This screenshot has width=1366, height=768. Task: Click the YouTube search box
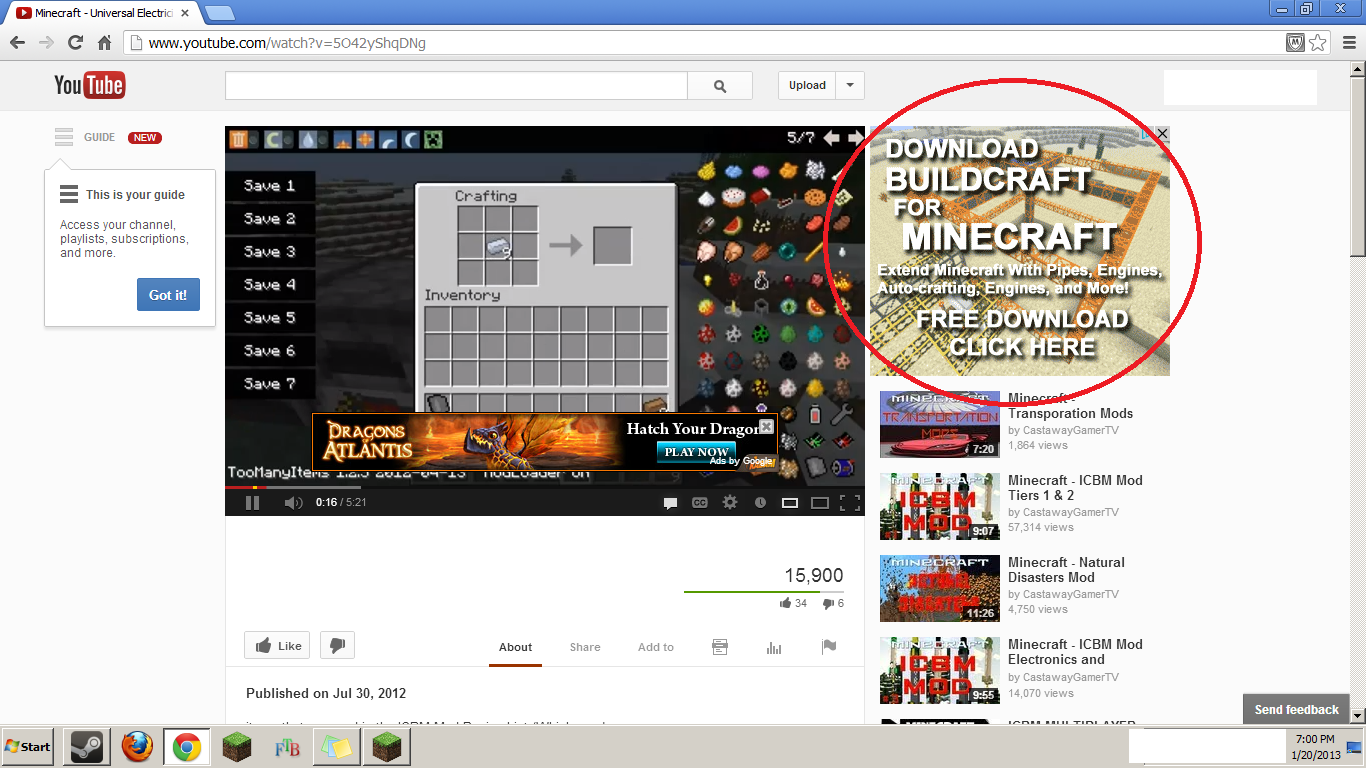[456, 86]
